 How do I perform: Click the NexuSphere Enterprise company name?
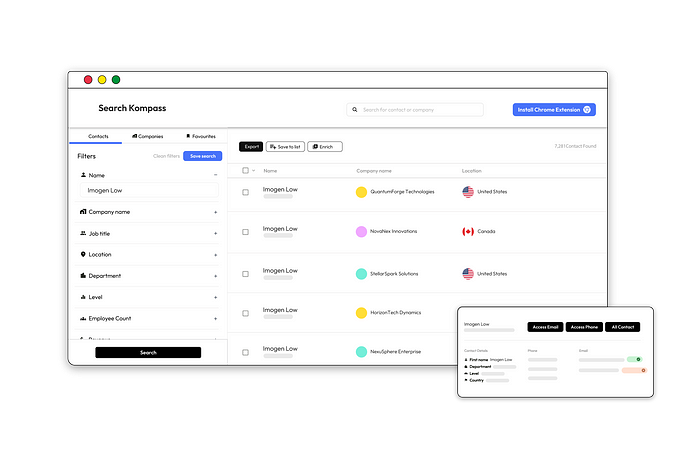pyautogui.click(x=396, y=351)
